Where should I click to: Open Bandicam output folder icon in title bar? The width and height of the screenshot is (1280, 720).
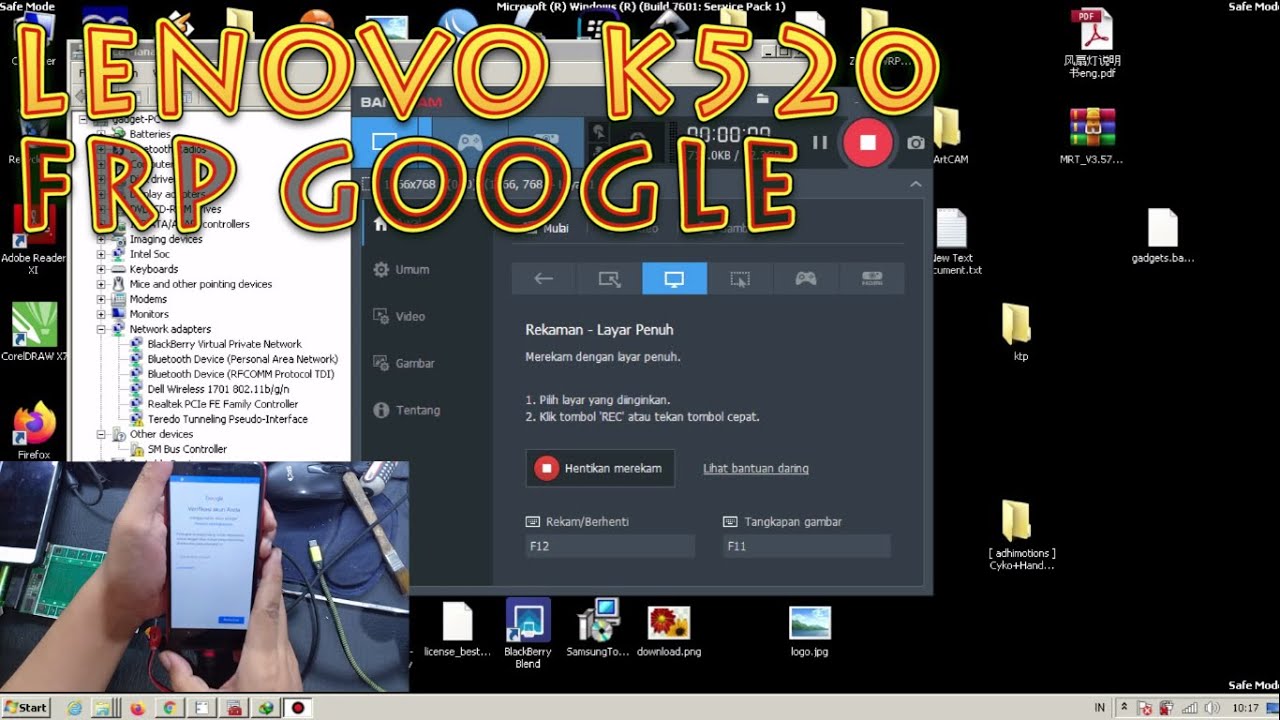(763, 99)
